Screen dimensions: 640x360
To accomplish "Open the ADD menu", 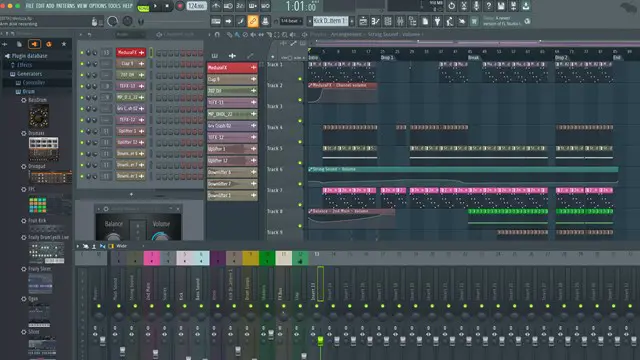I will 50,6.
